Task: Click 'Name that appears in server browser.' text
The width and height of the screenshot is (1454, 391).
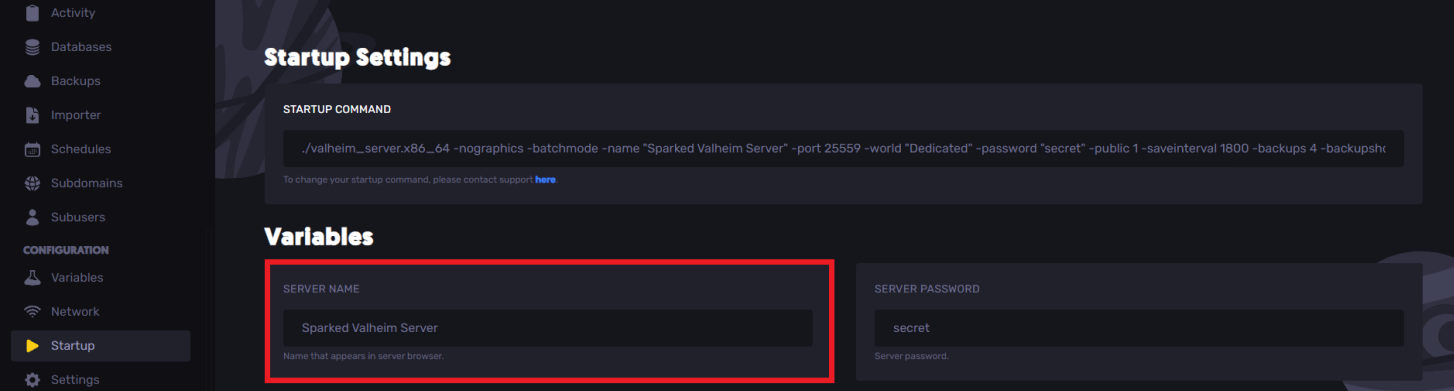Action: 363,356
